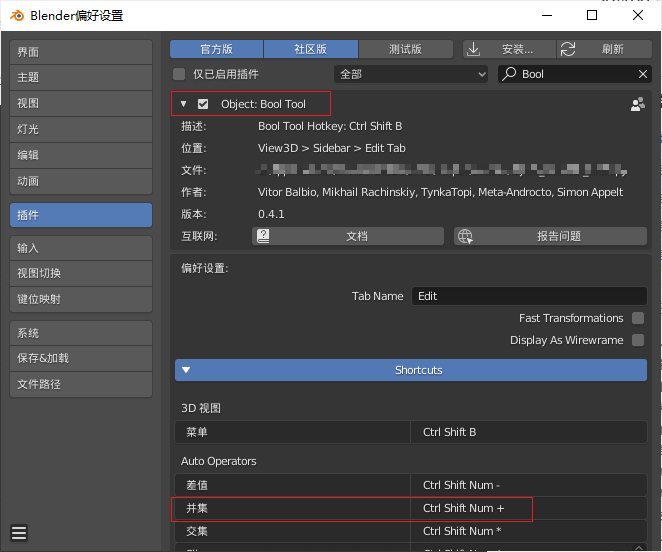
Task: Open the 文档 documentation link
Action: click(348, 236)
